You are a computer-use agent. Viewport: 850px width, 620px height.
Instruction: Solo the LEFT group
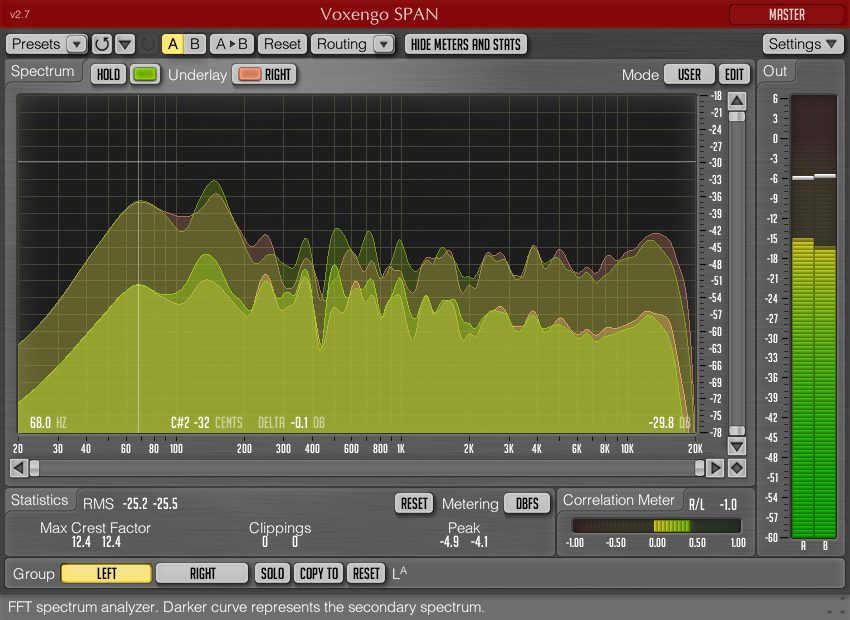tap(271, 573)
